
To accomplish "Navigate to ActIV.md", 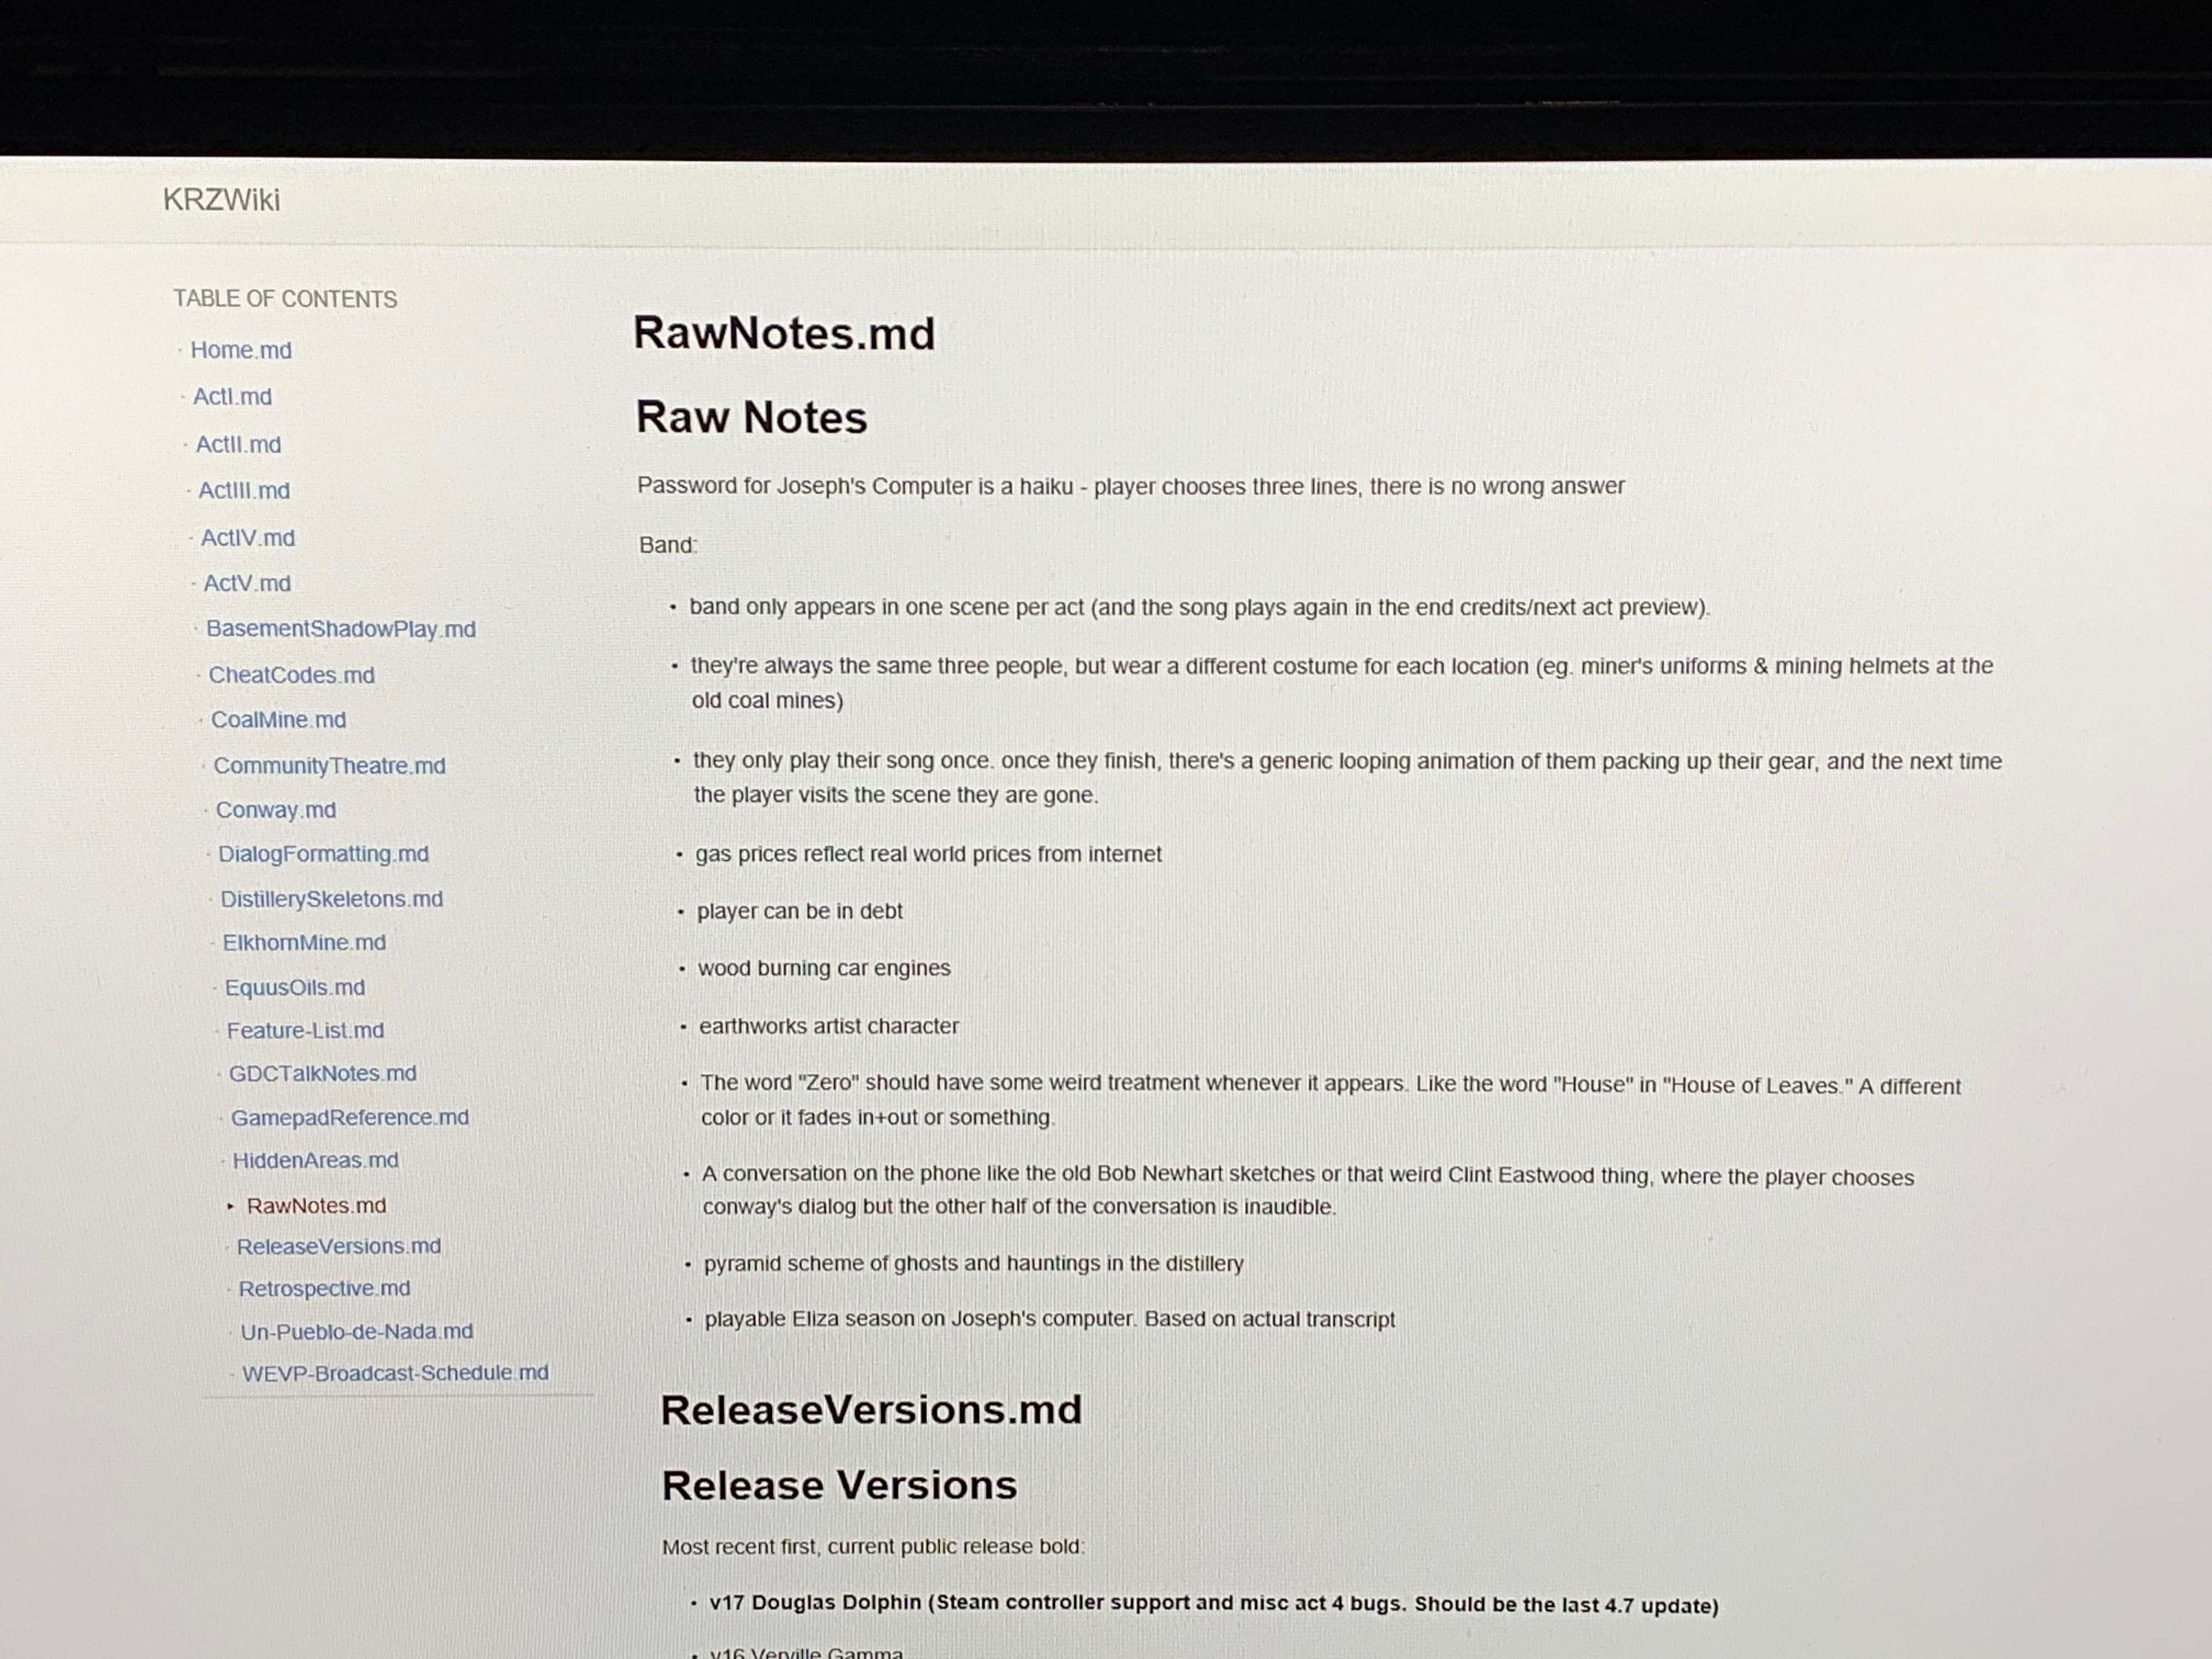I will pyautogui.click(x=248, y=538).
